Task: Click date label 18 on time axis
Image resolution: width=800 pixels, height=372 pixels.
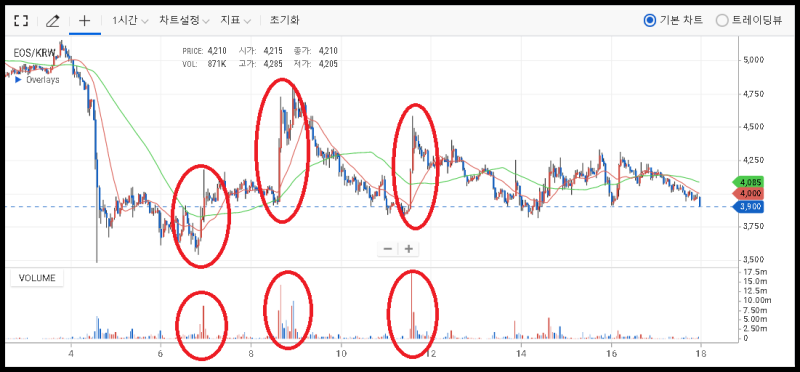Action: (x=701, y=353)
